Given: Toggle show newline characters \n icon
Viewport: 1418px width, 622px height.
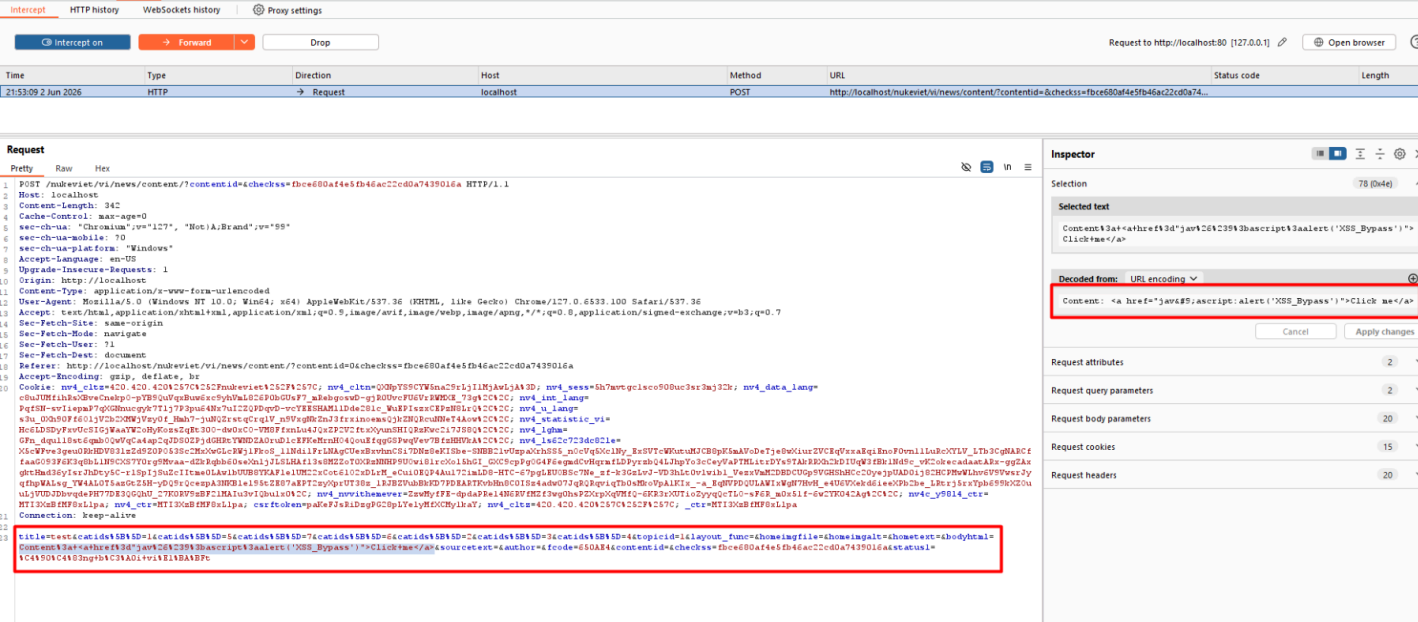Looking at the screenshot, I should tap(1008, 167).
